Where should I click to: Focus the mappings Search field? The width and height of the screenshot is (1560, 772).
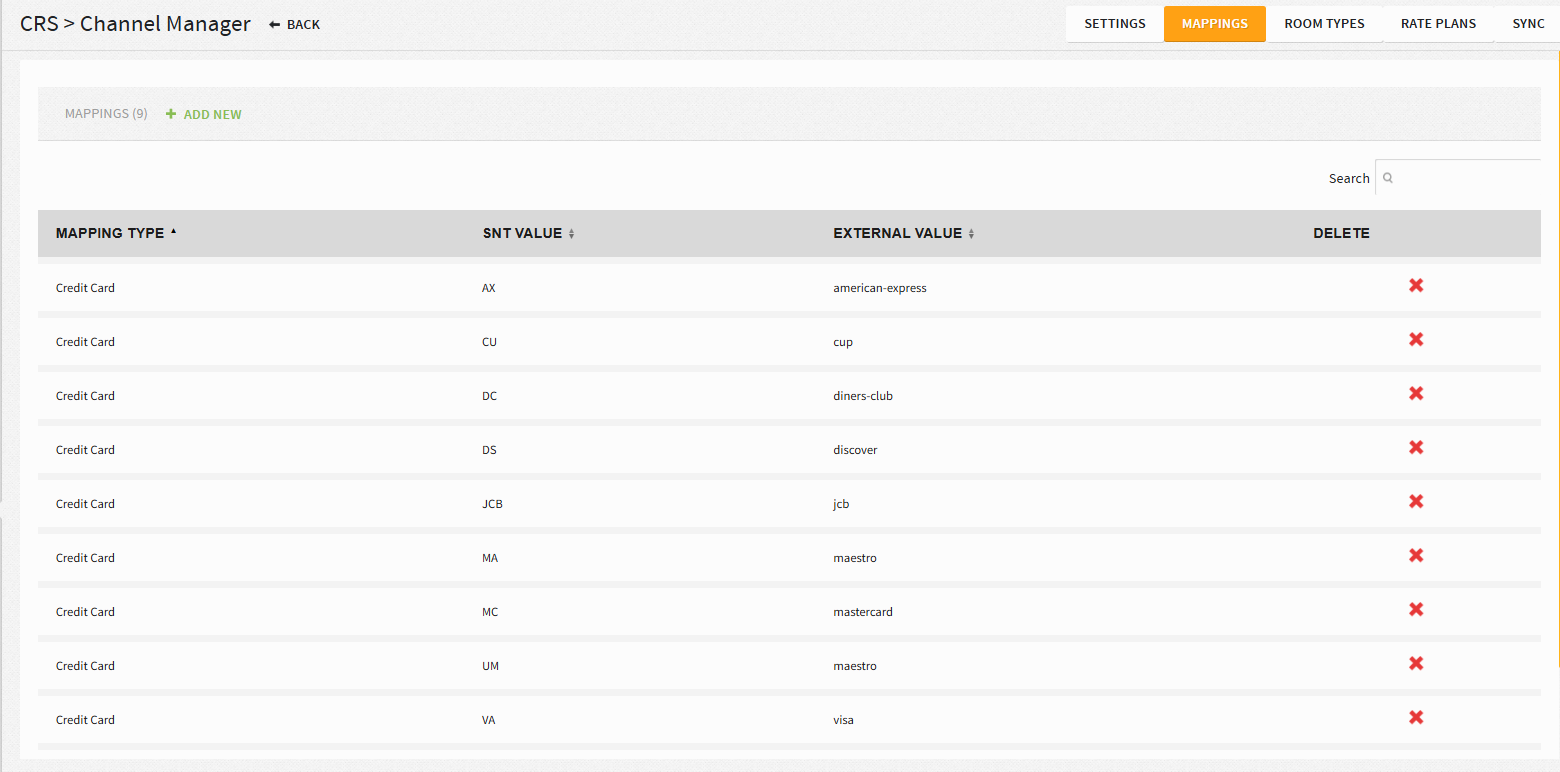pos(1458,178)
